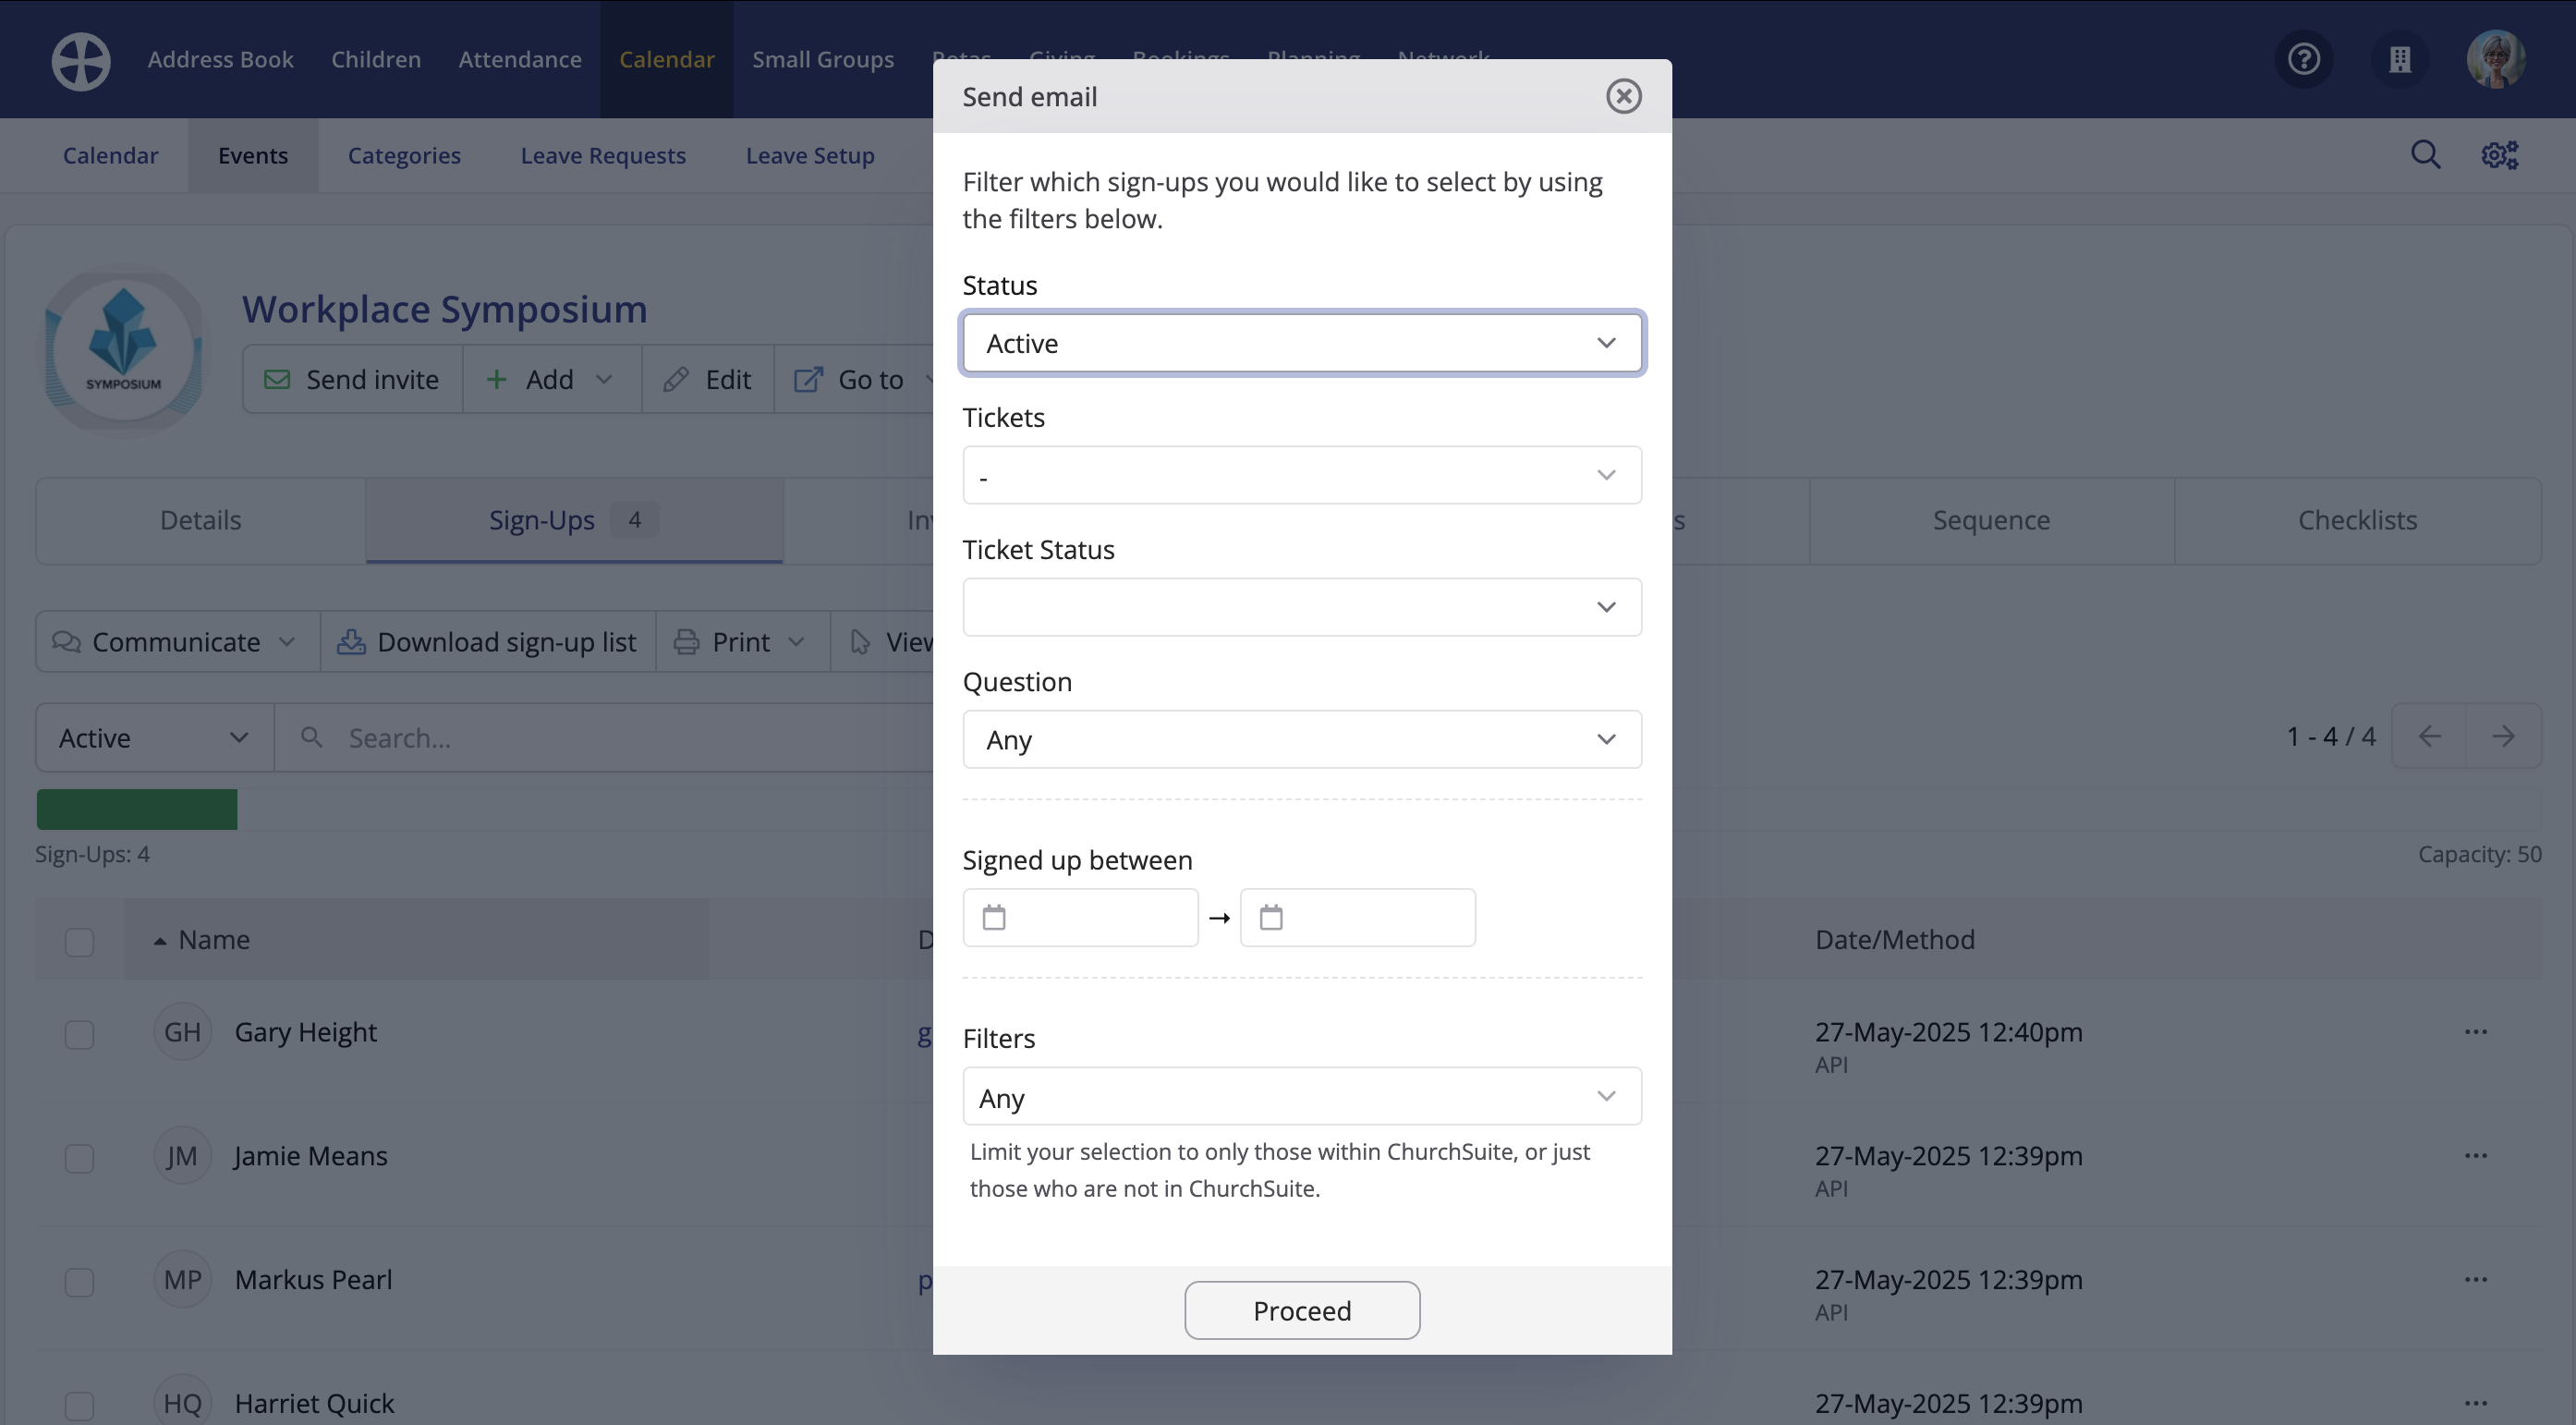Open the Go to menu
Image resolution: width=2576 pixels, height=1425 pixels.
(855, 380)
